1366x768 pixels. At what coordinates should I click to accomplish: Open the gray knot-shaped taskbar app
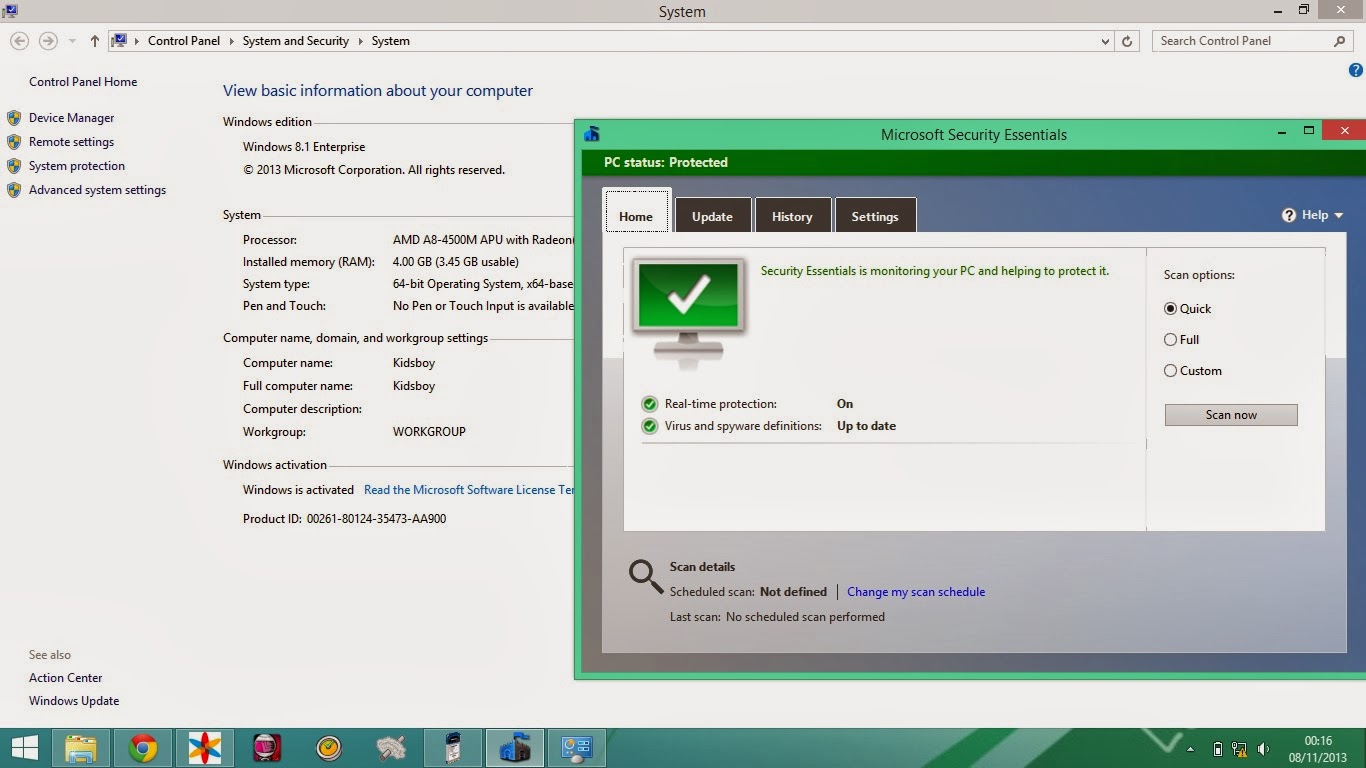391,748
